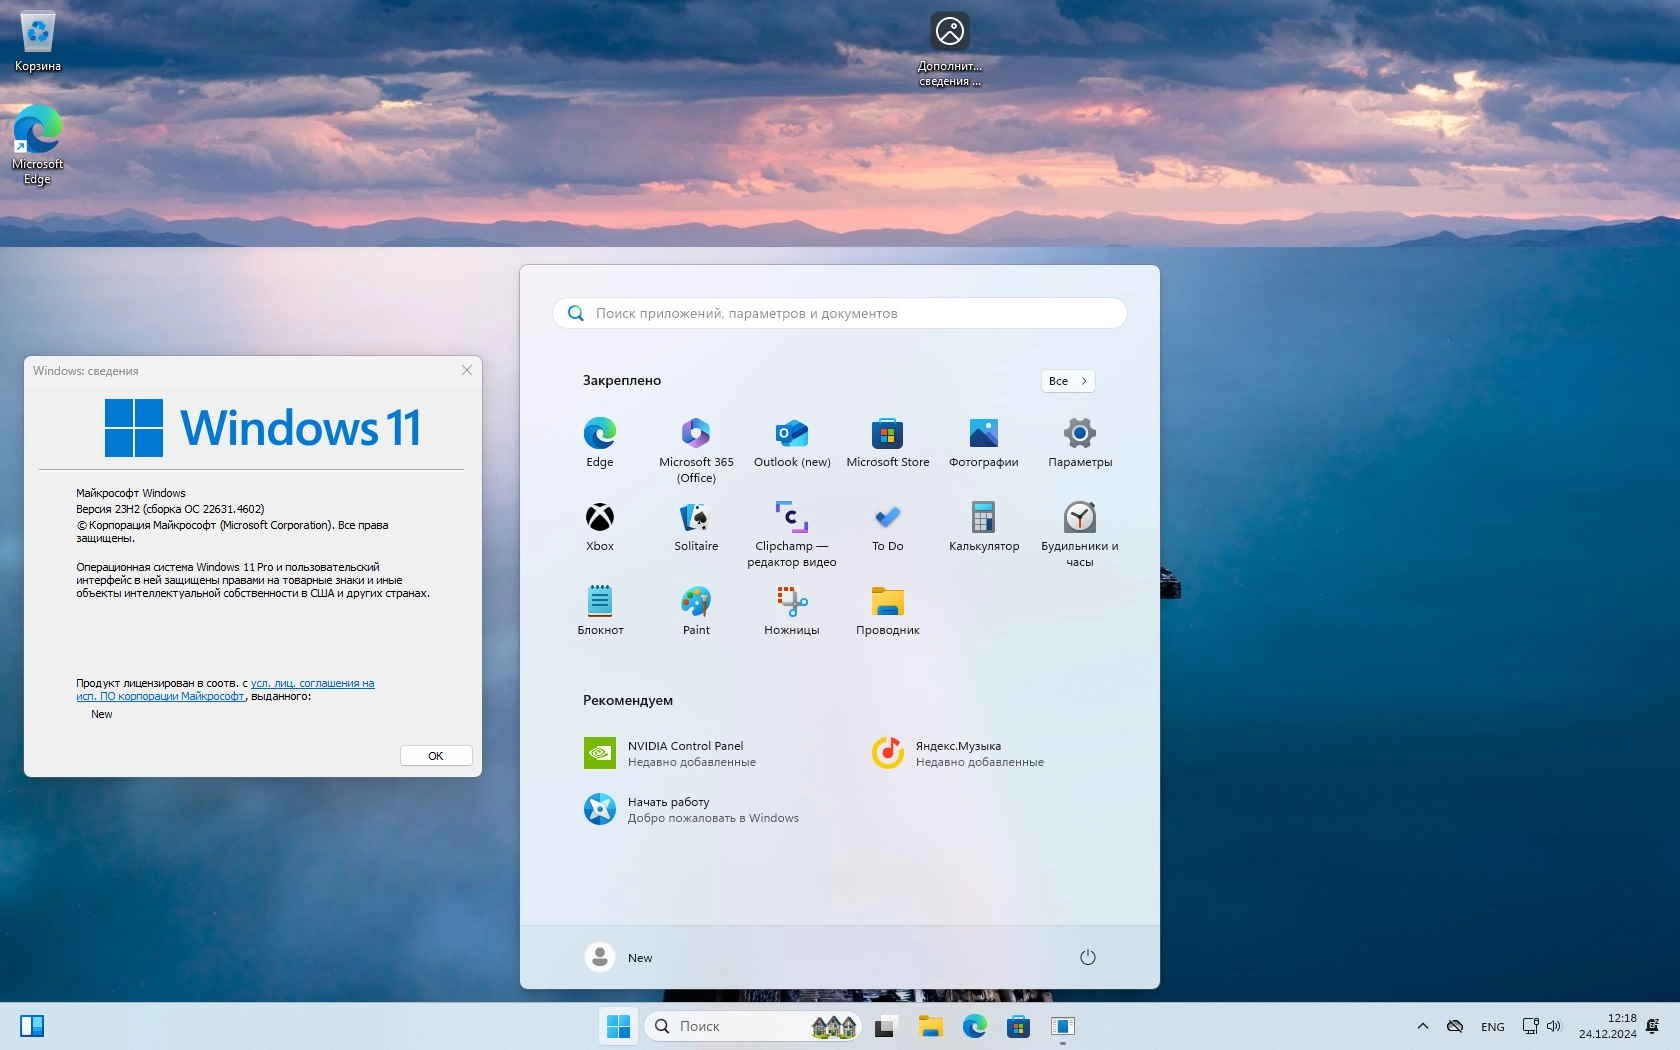This screenshot has width=1680, height=1050.
Task: Open Будильники и часы app
Action: [1080, 534]
